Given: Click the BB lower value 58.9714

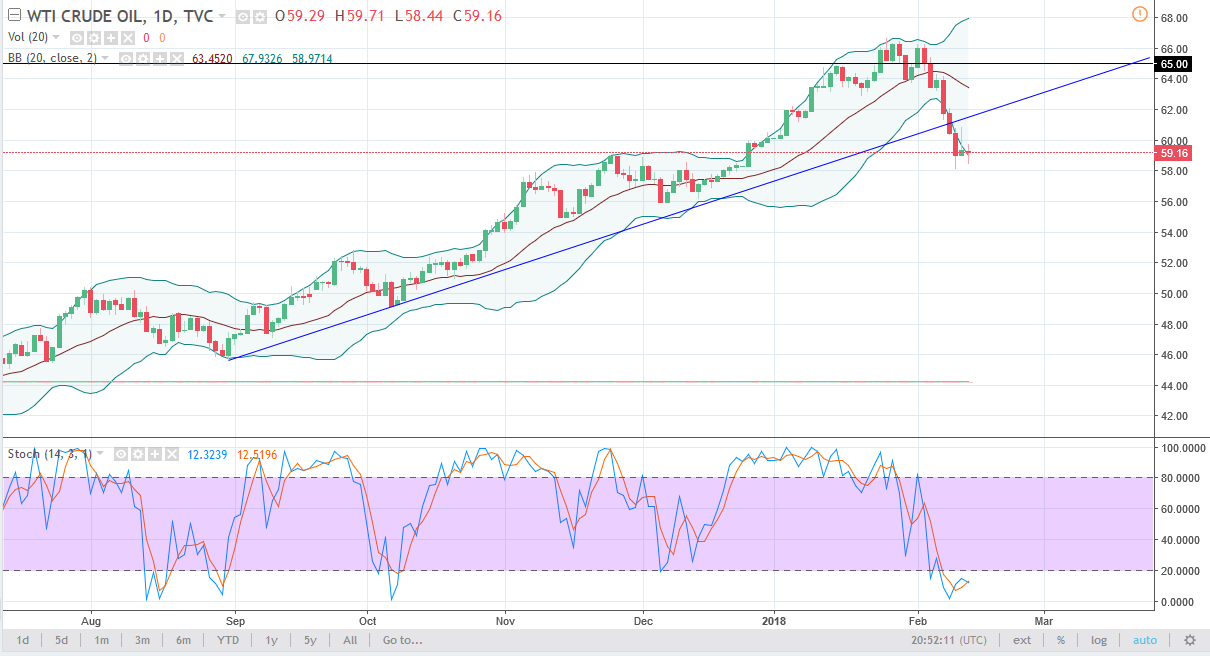Looking at the screenshot, I should pyautogui.click(x=312, y=59).
